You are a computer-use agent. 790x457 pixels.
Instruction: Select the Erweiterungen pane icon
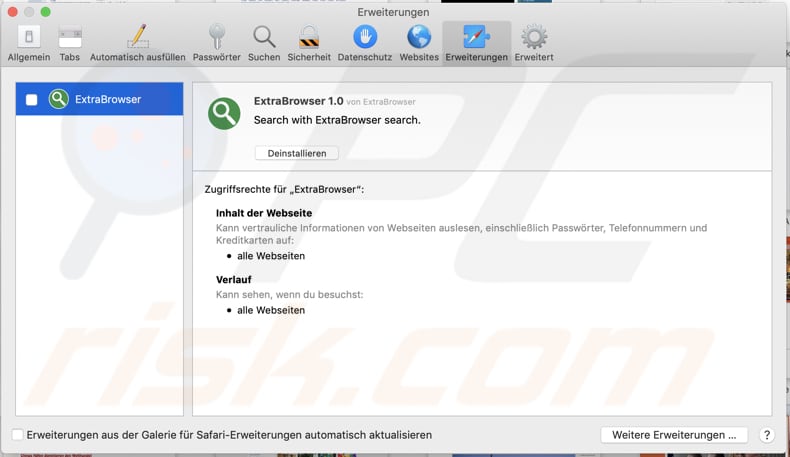coord(476,43)
